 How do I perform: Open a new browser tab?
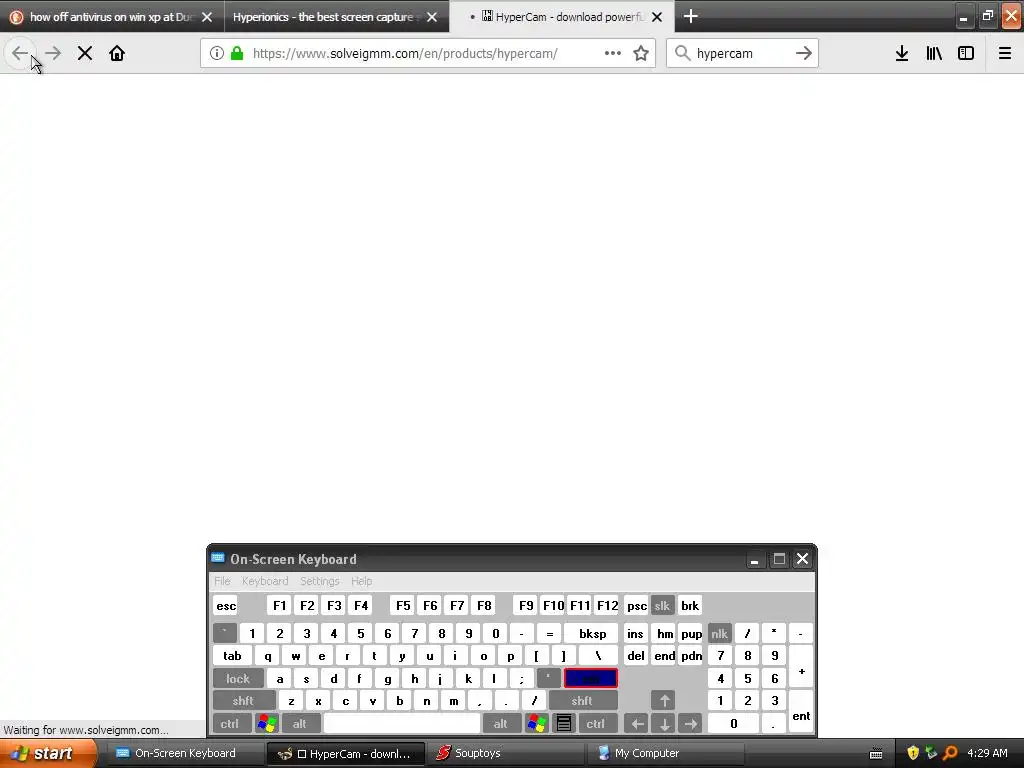pyautogui.click(x=690, y=16)
